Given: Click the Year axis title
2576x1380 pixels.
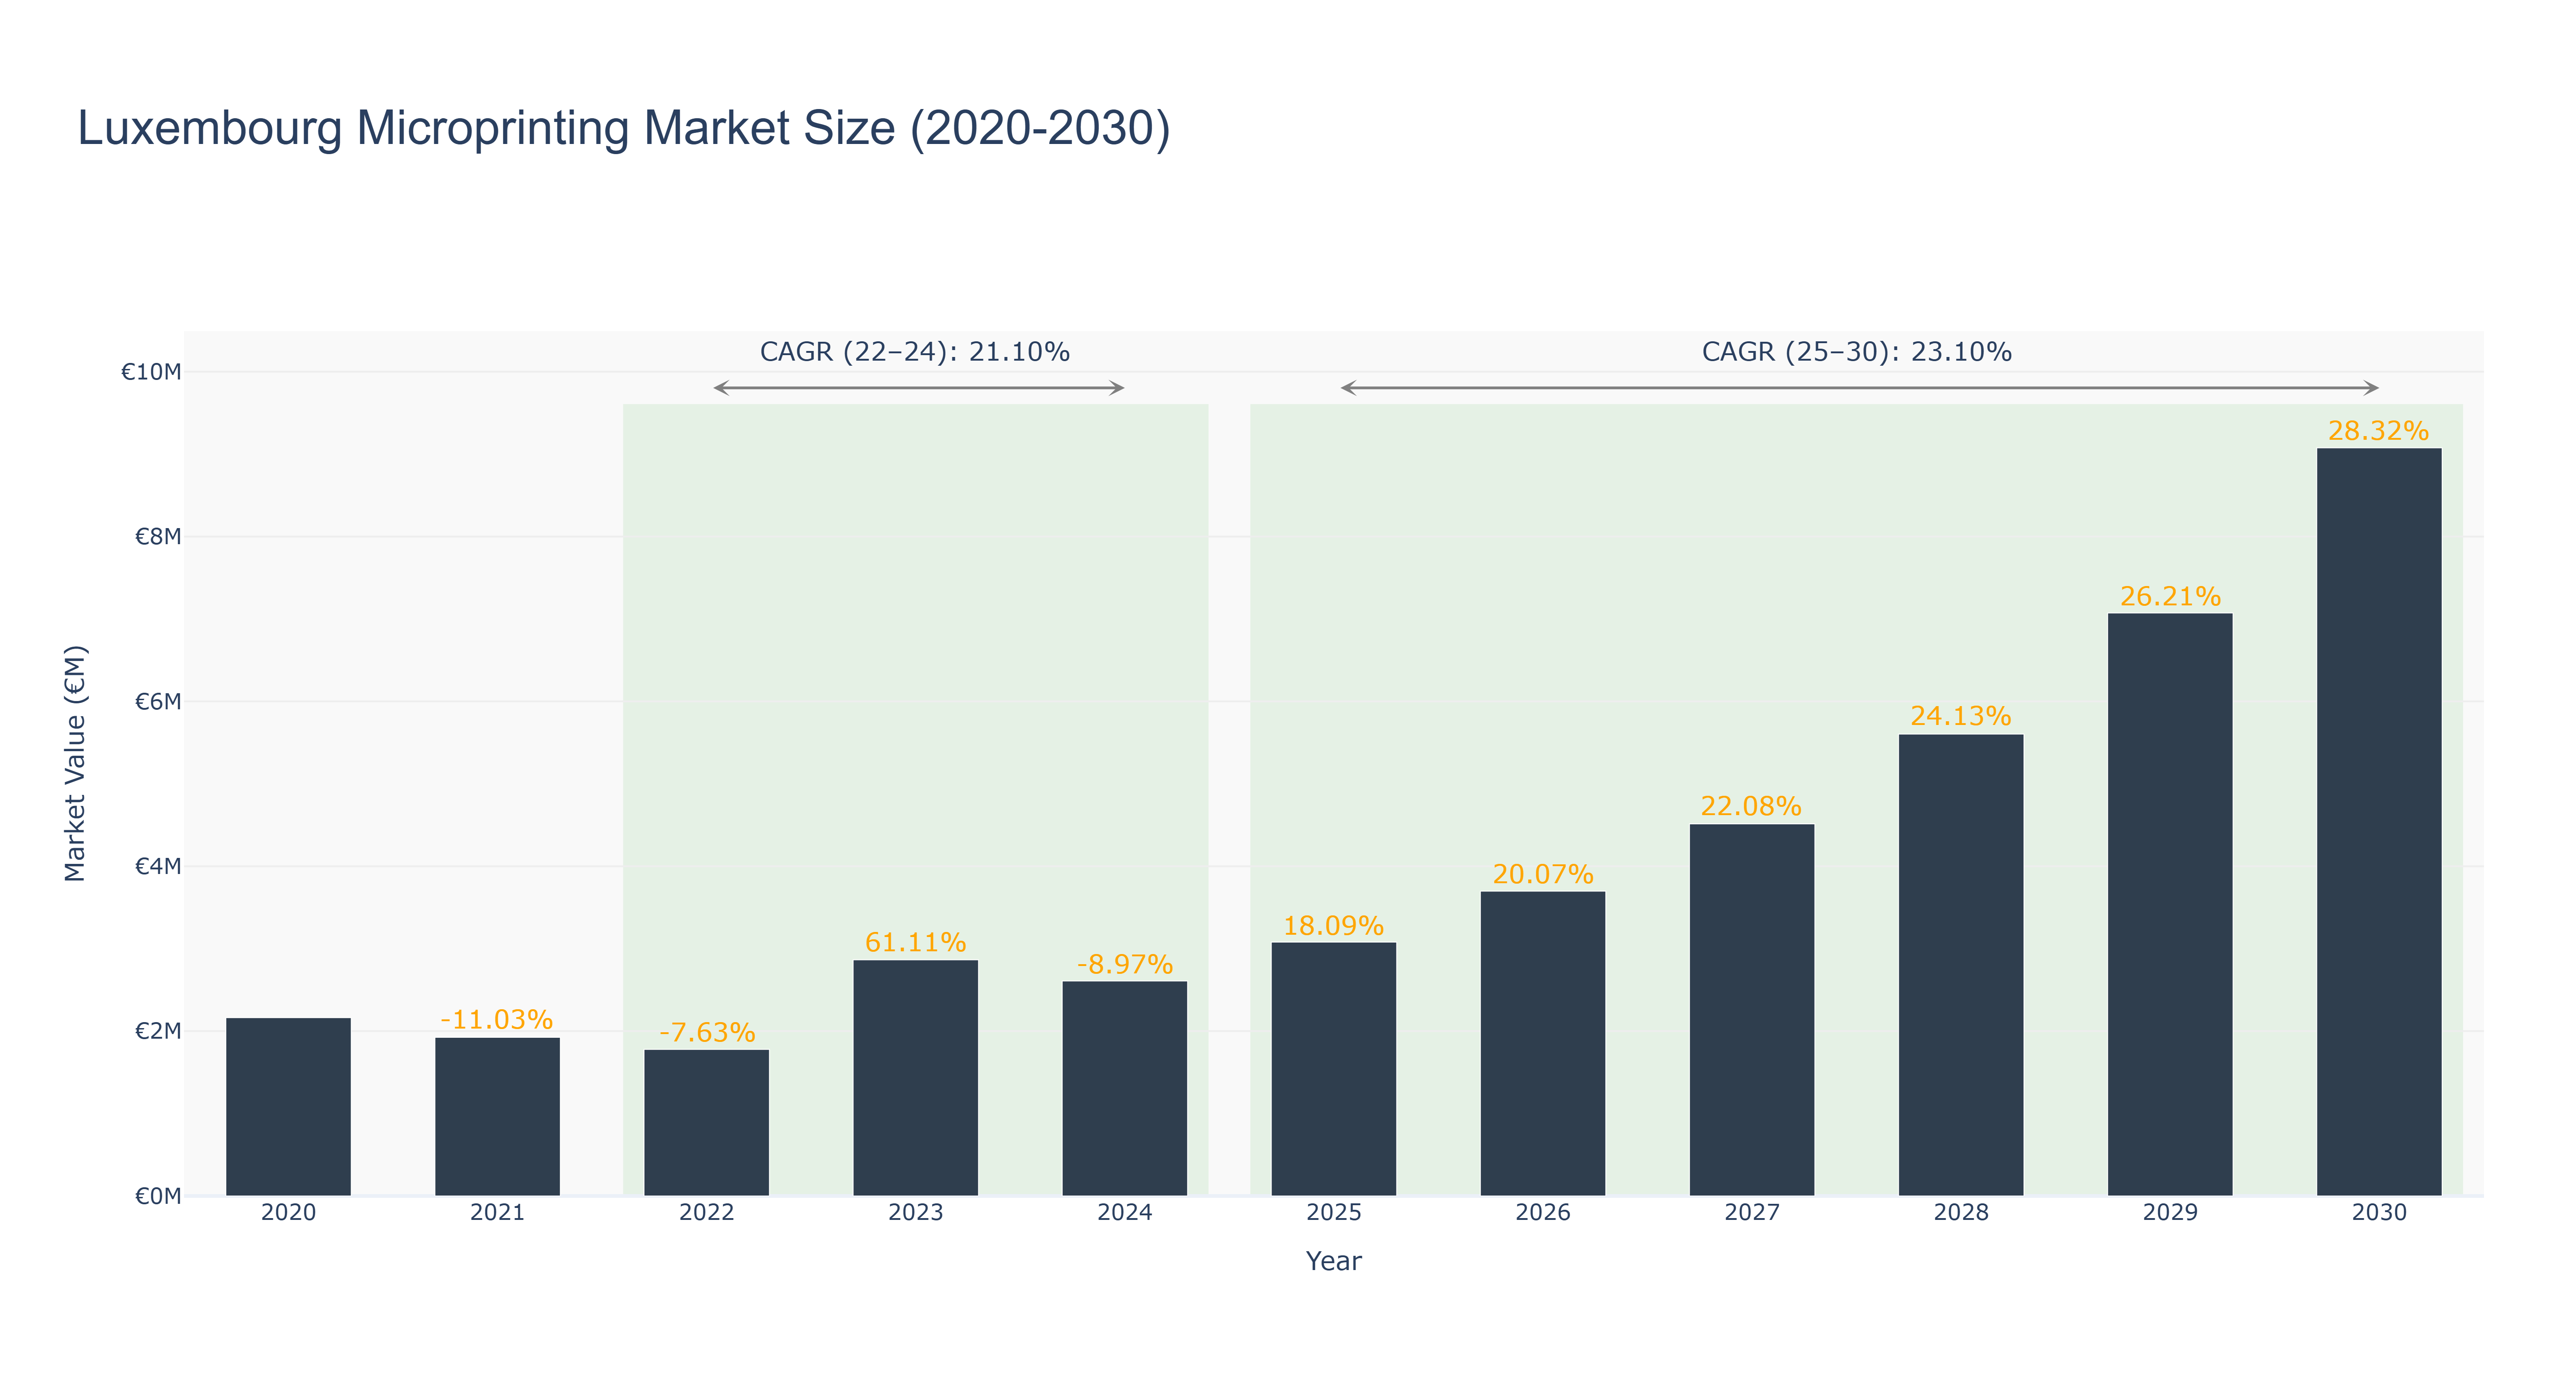Looking at the screenshot, I should pos(1333,1261).
